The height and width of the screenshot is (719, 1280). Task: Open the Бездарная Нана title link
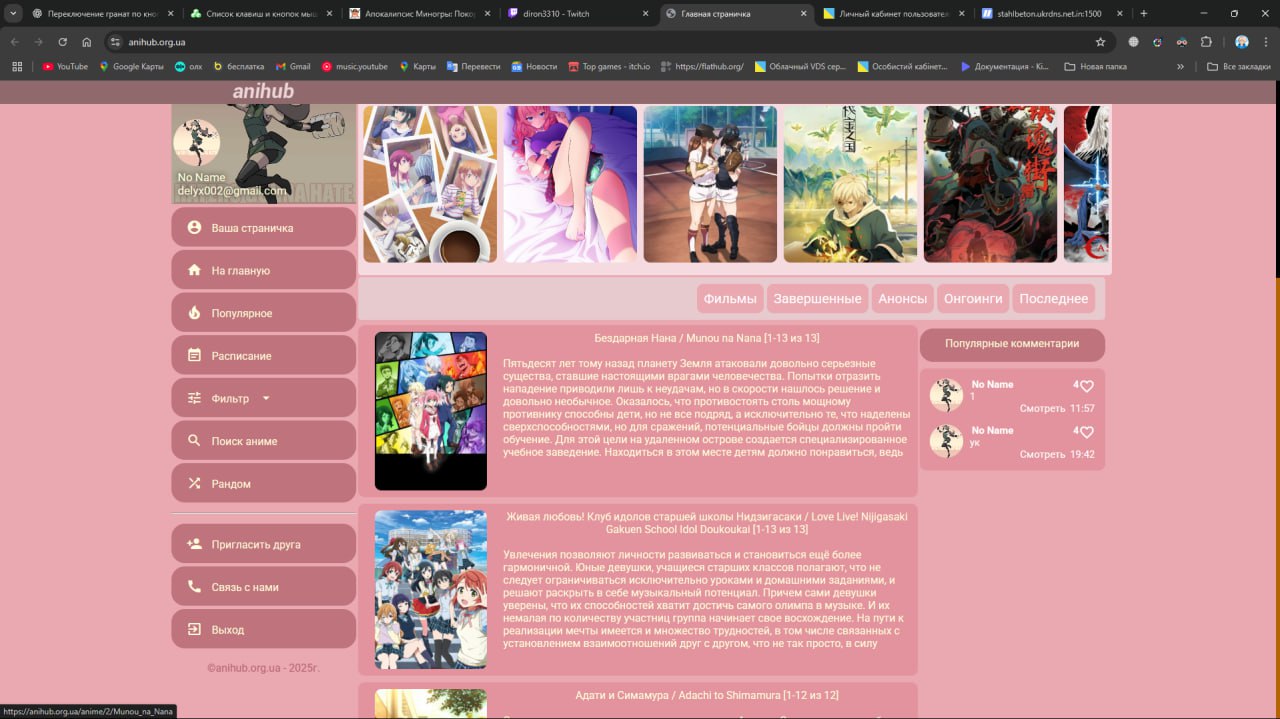tap(706, 338)
